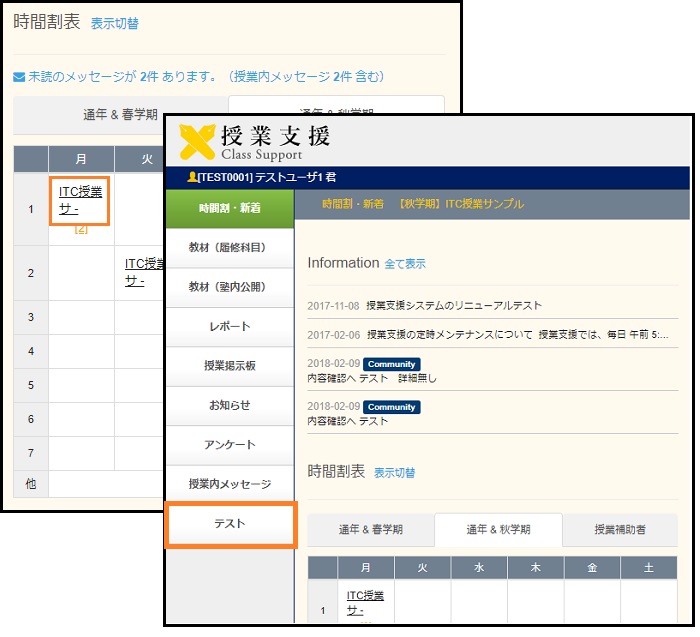
Task: Click the 授業支援 Class Support logo
Action: point(254,141)
